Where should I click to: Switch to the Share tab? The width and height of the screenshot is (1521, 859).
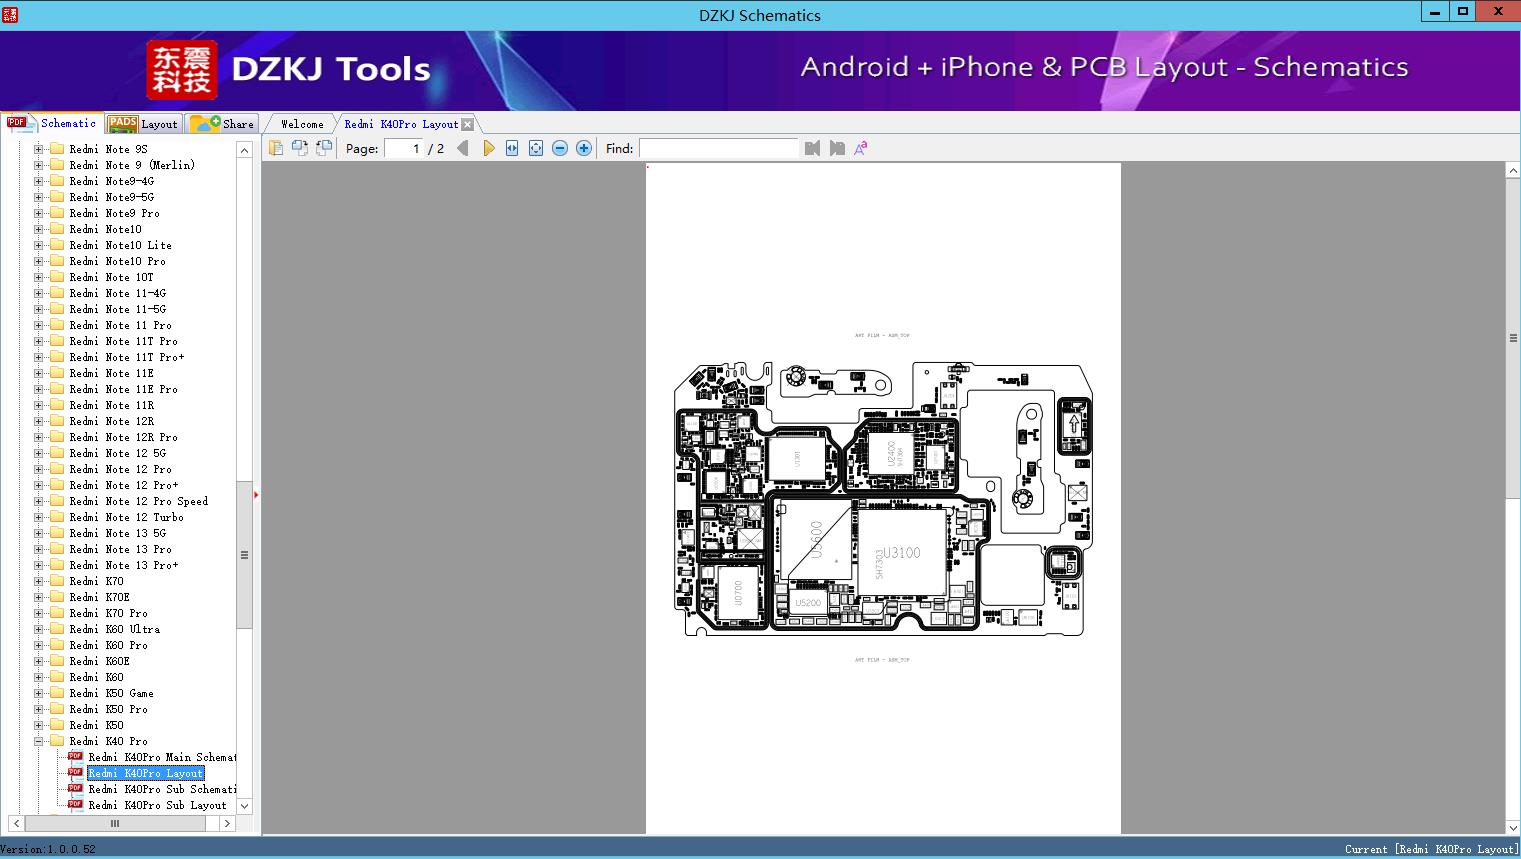click(222, 124)
